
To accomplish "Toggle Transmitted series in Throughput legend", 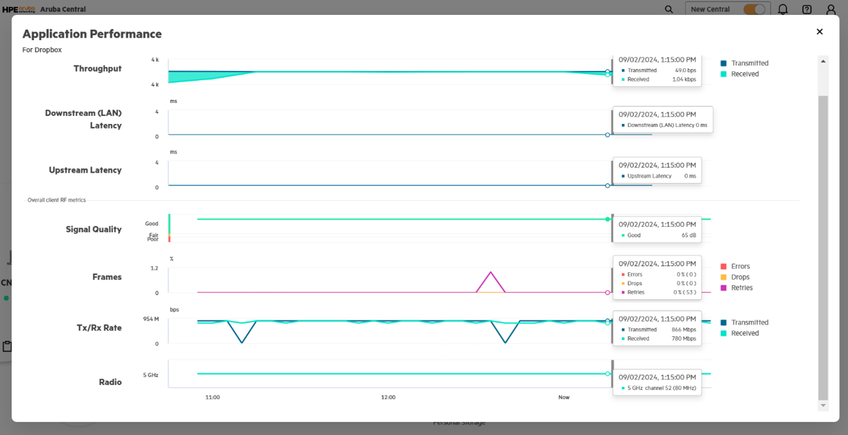I will [749, 63].
